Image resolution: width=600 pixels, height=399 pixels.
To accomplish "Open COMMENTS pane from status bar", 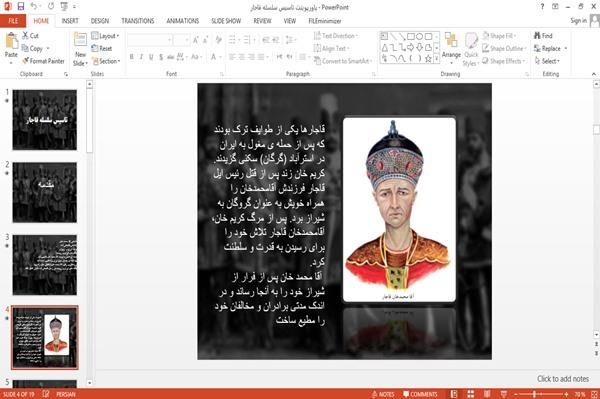I will coord(420,394).
